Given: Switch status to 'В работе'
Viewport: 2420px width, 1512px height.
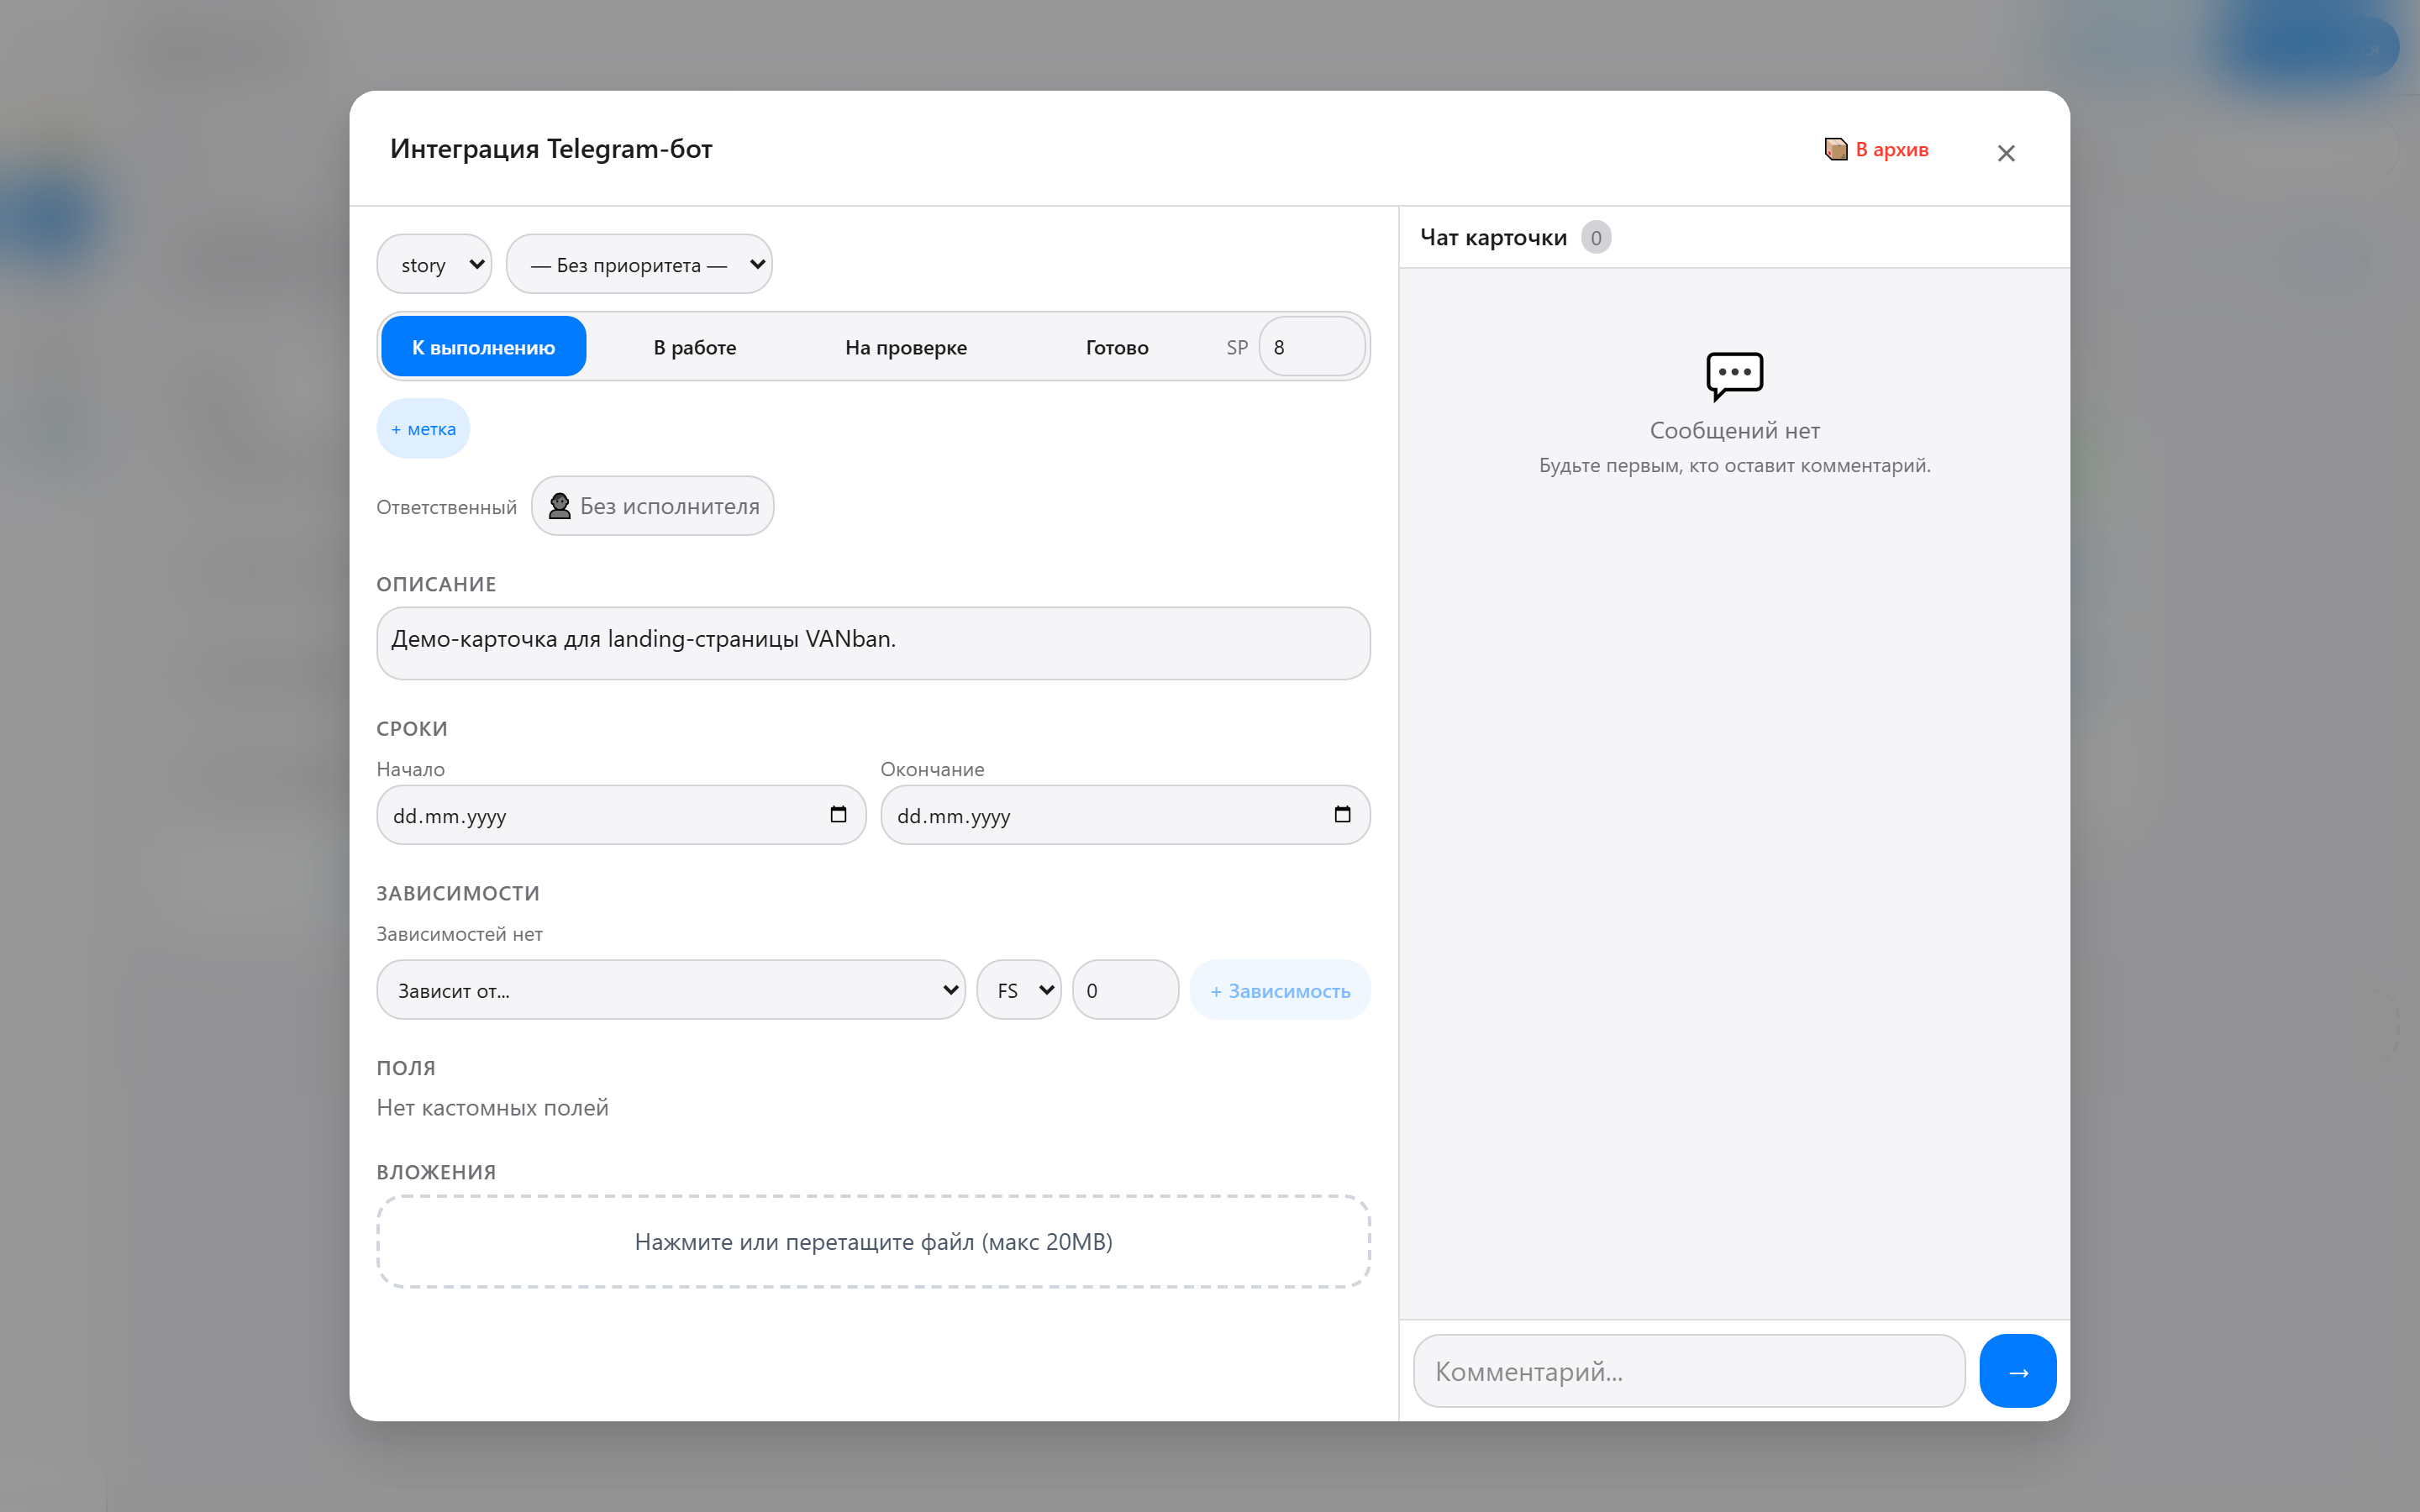Looking at the screenshot, I should point(695,347).
